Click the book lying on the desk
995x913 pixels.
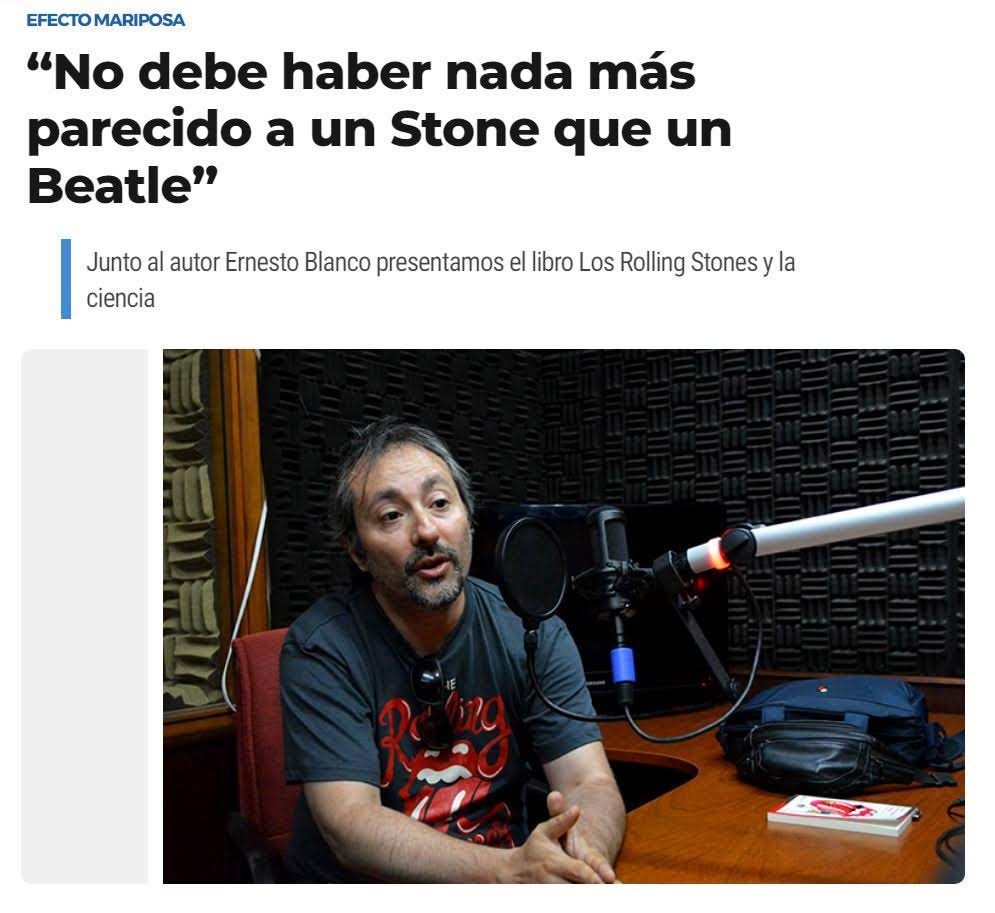pos(843,814)
